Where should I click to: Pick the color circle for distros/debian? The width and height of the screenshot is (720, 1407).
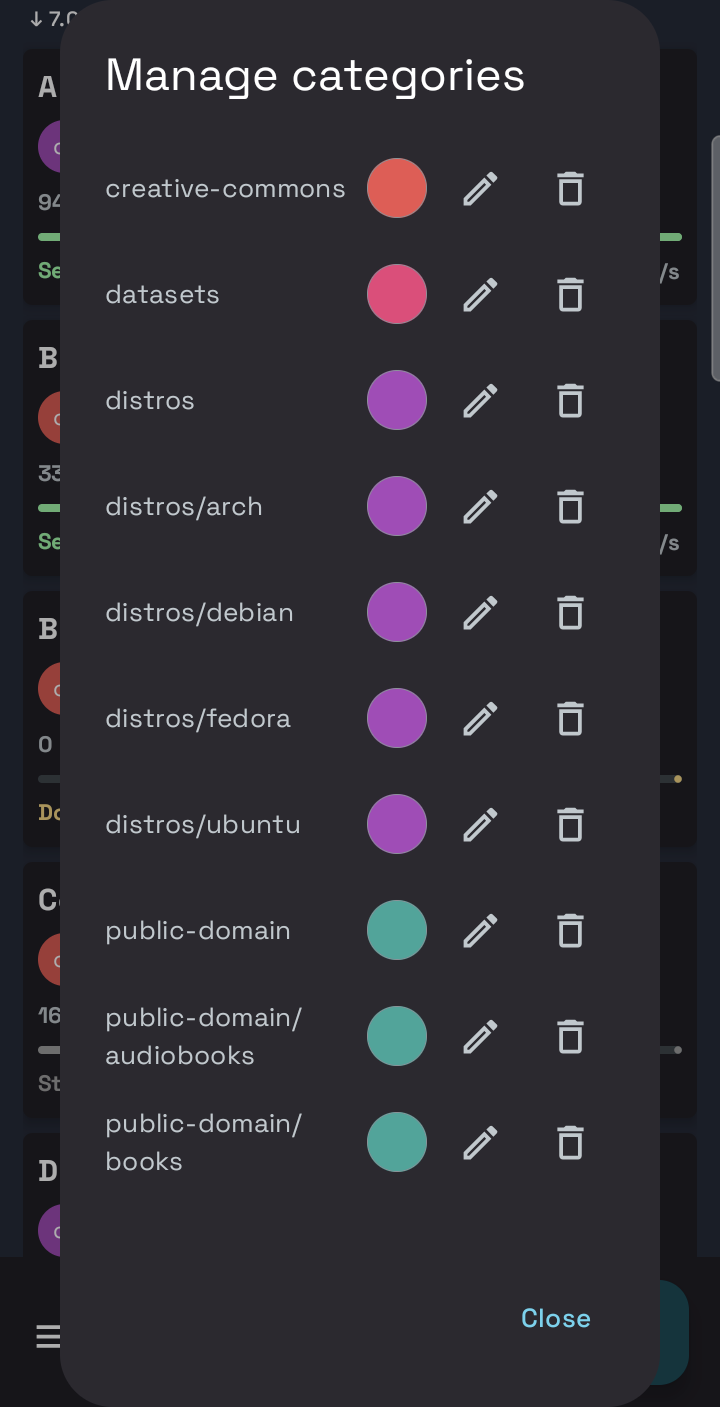tap(397, 612)
